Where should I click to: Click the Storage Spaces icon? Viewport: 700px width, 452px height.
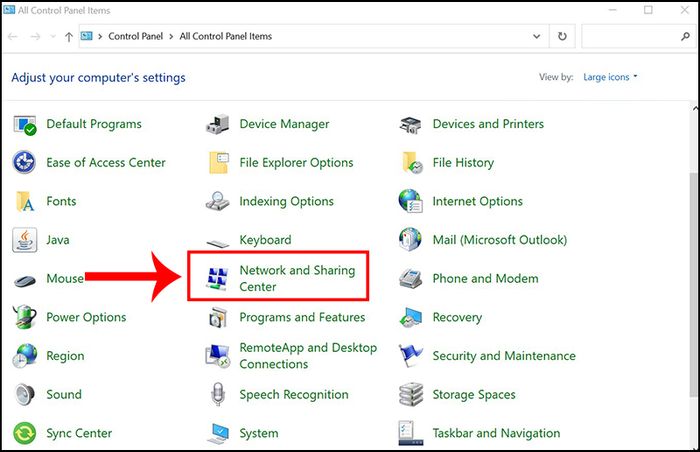coord(411,394)
